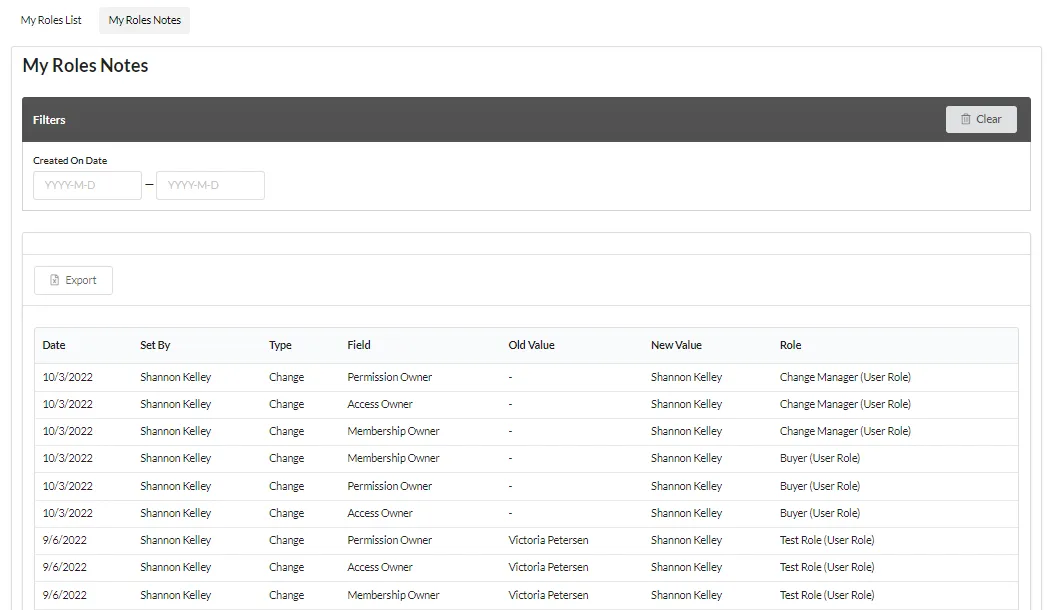The width and height of the screenshot is (1047, 610).
Task: Select Permission Owner in Test Role row
Action: pos(389,540)
